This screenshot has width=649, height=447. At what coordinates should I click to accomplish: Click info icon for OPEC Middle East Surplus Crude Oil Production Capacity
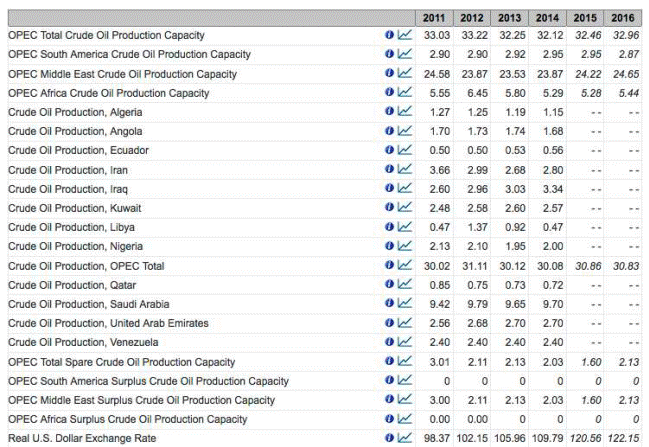(x=389, y=399)
